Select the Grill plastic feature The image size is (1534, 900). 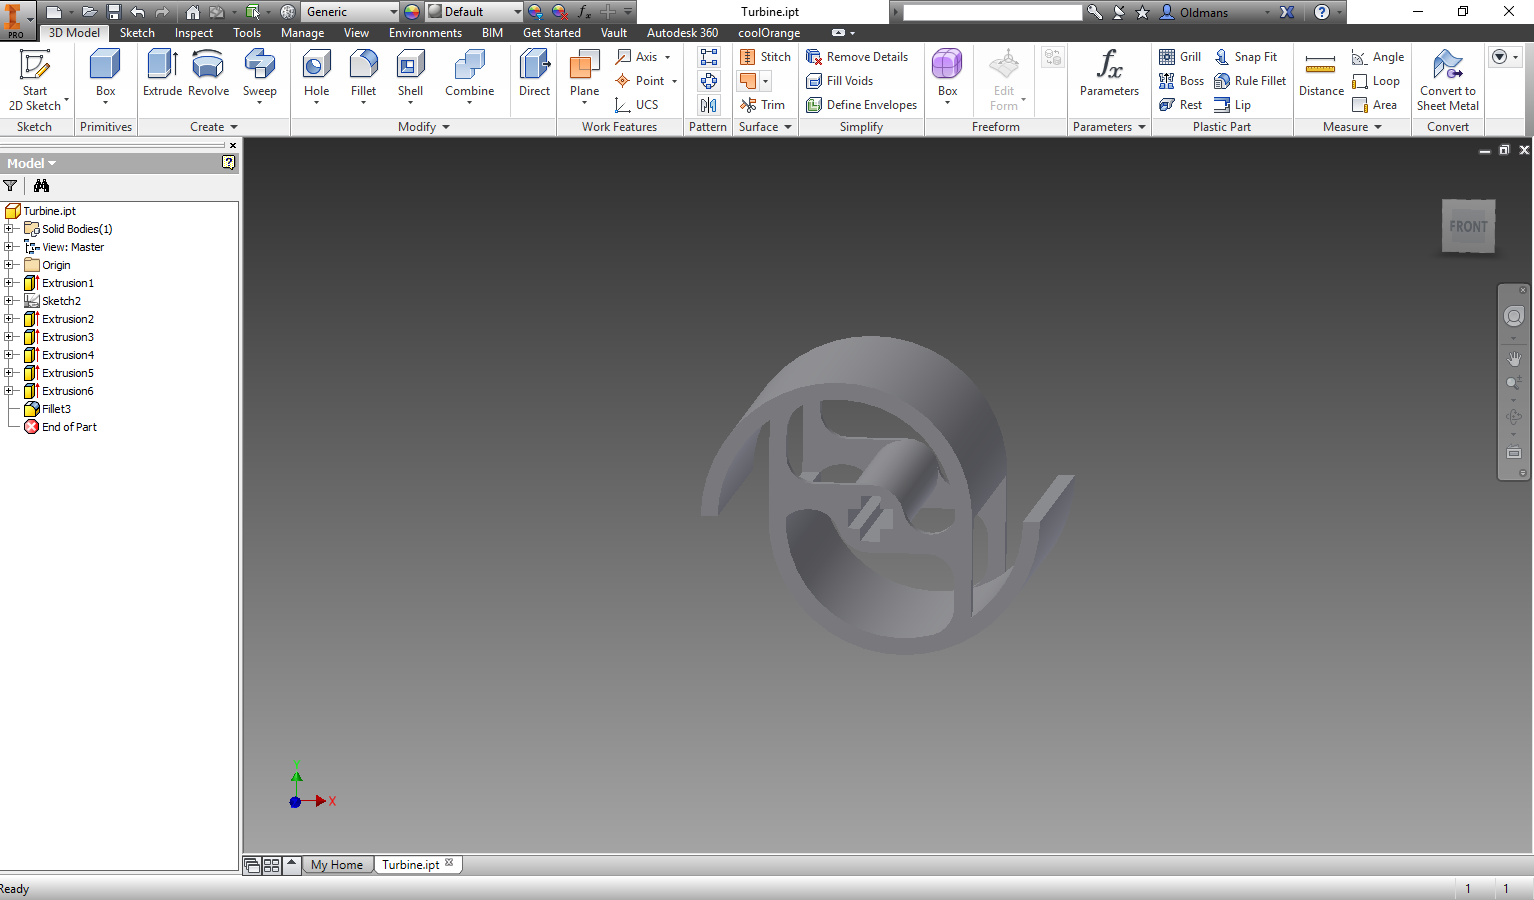point(1180,57)
